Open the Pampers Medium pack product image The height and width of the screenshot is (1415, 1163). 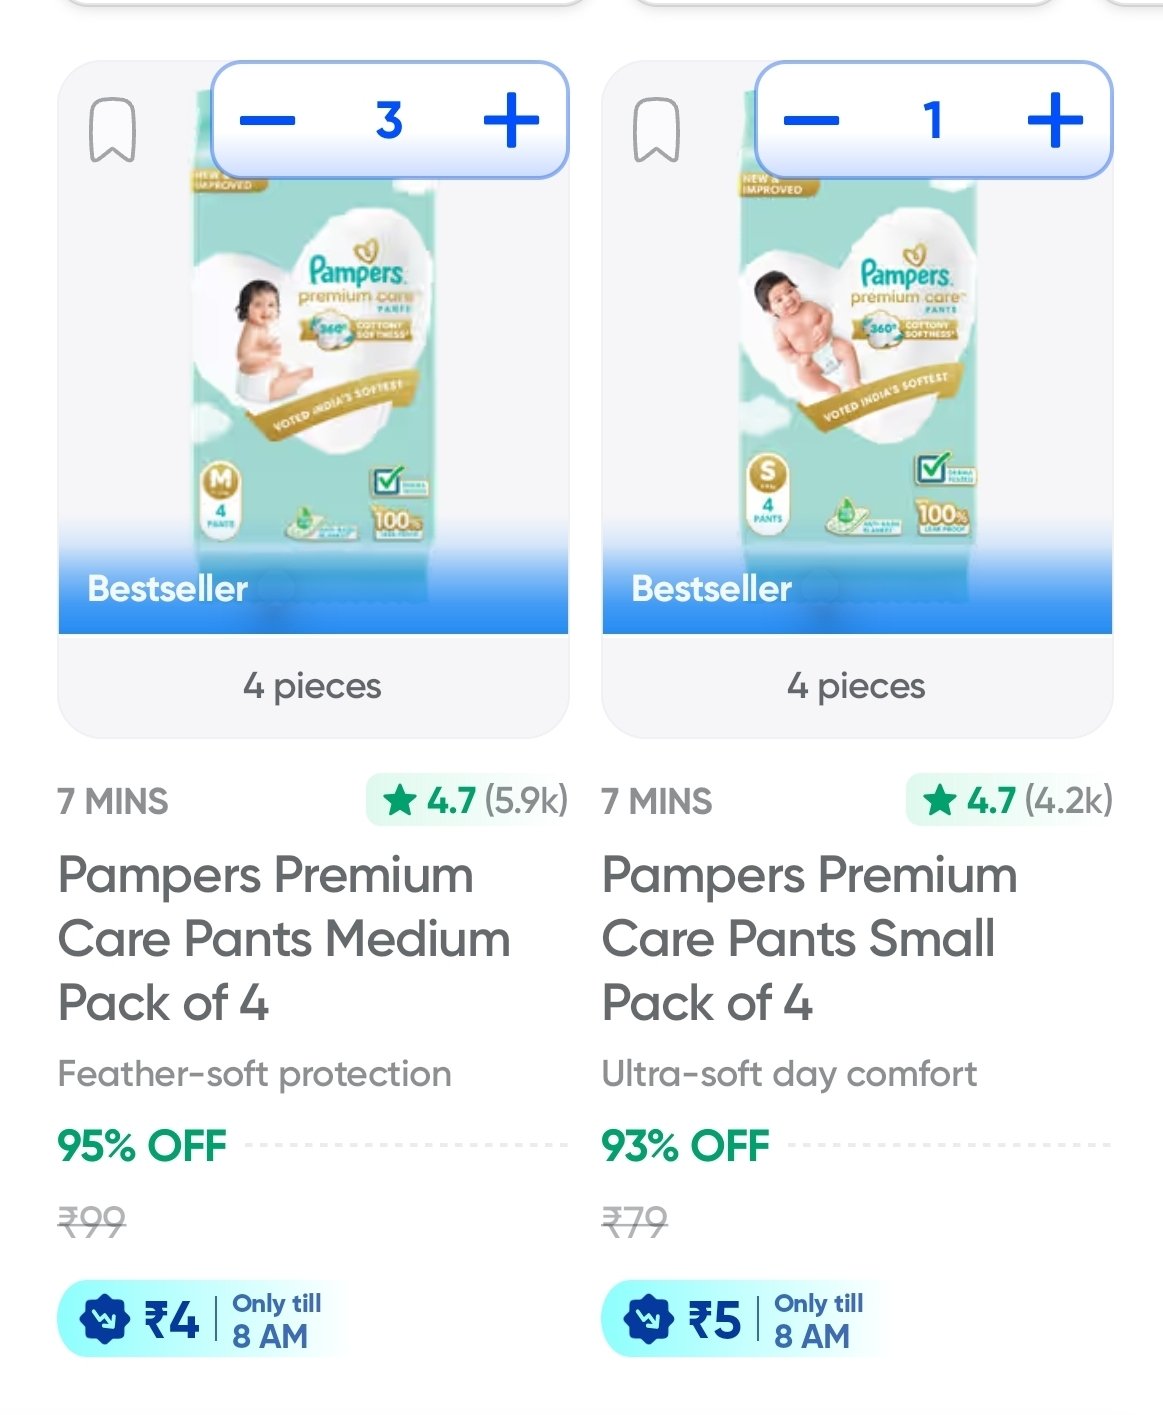pos(313,380)
